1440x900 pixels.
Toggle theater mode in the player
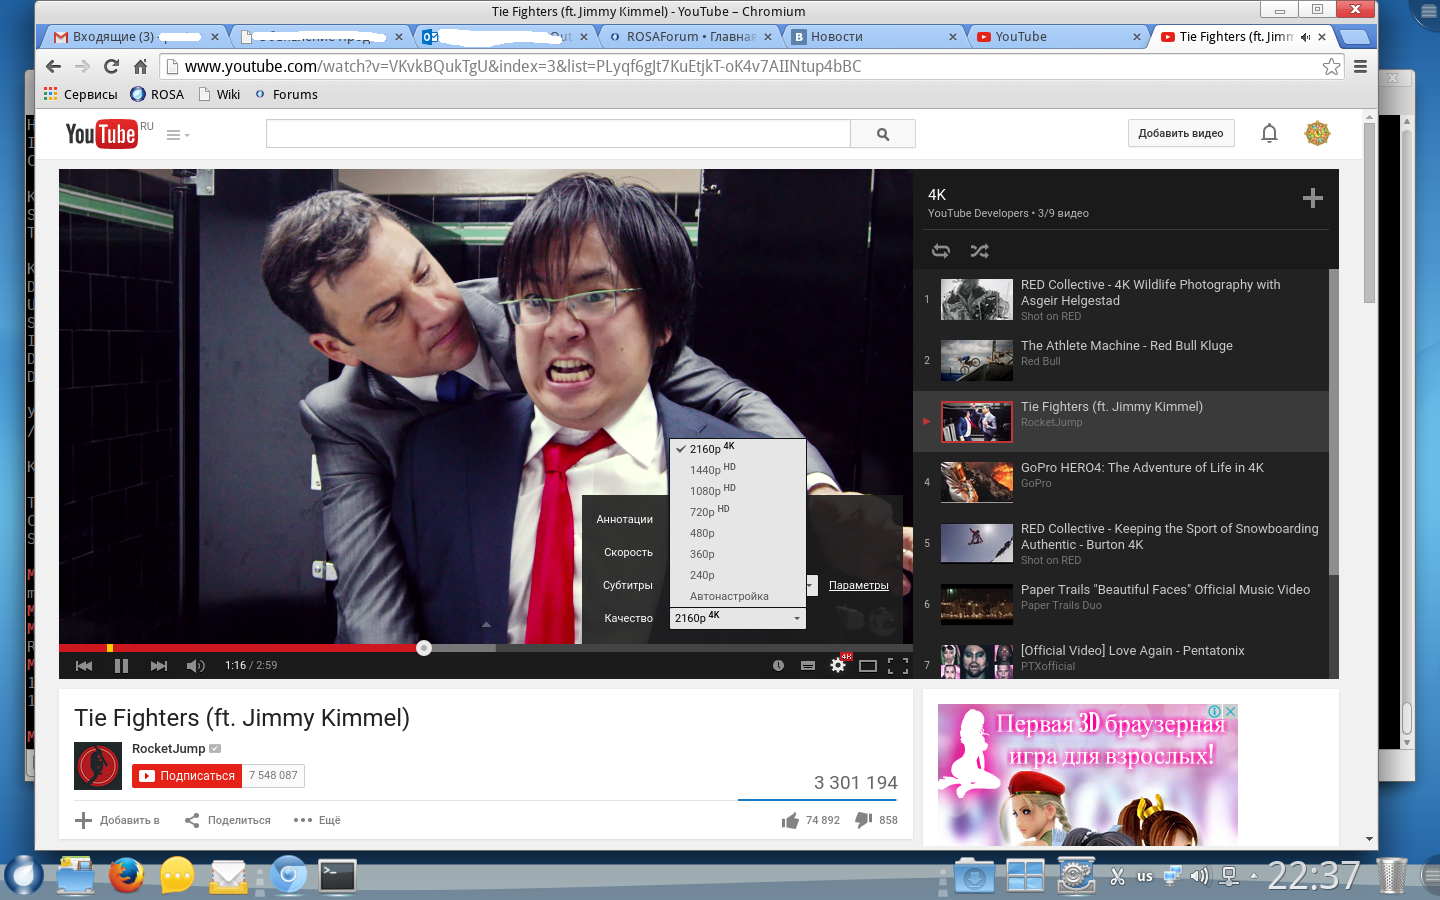[868, 666]
